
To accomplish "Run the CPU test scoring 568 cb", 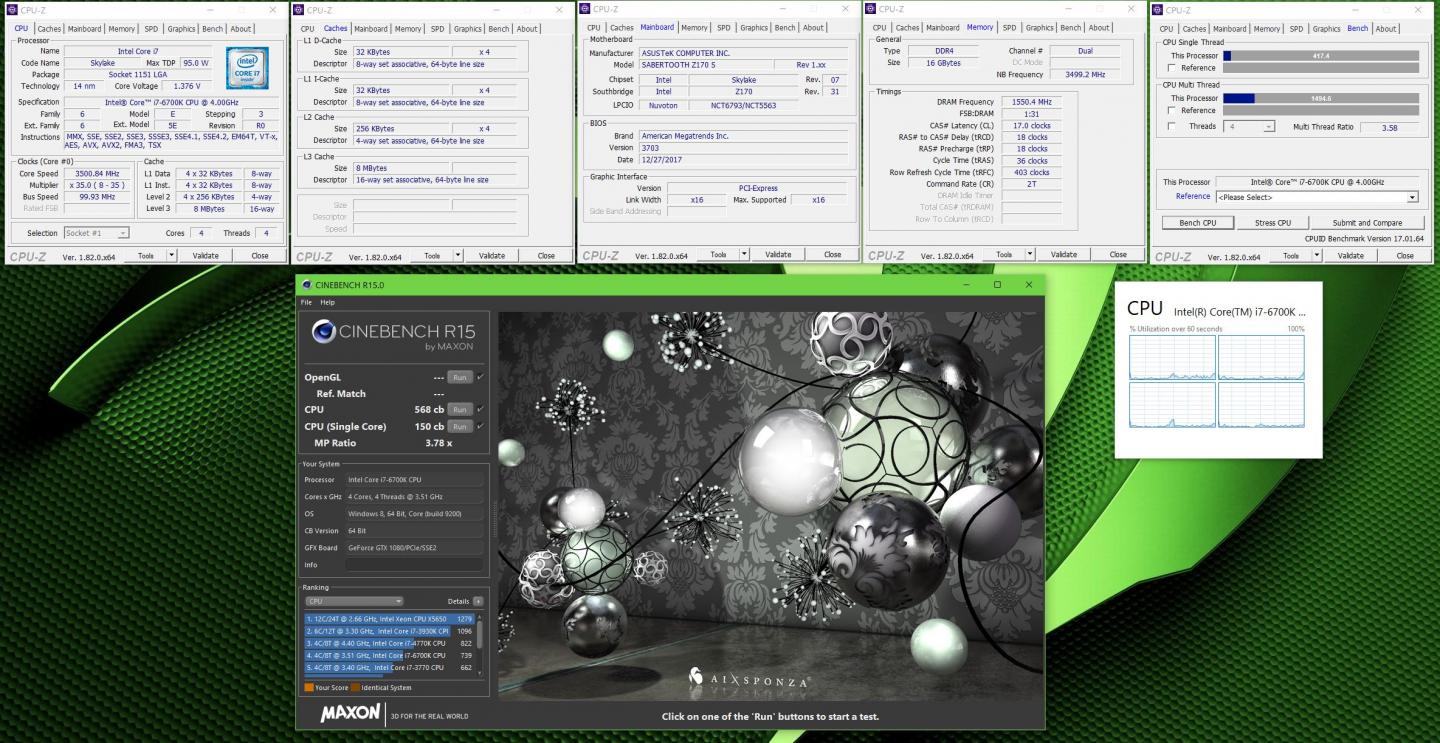I will [x=459, y=409].
